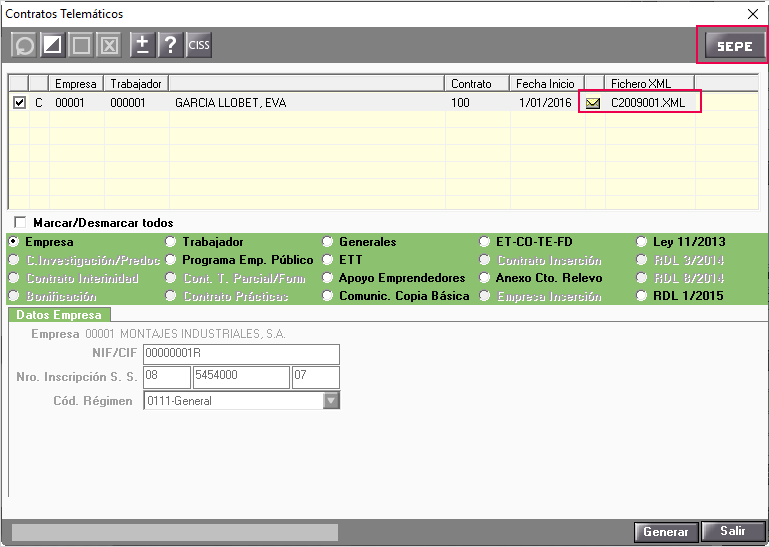Viewport: 770px width, 547px height.
Task: Click the Trabajador column header
Action: tap(136, 84)
